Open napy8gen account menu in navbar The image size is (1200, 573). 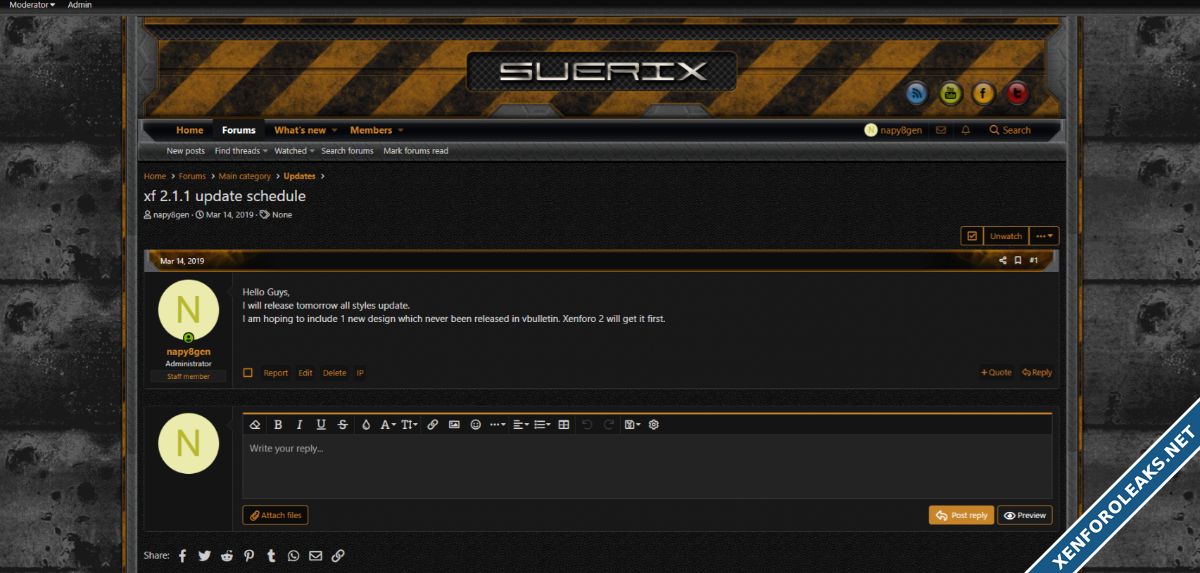(893, 130)
